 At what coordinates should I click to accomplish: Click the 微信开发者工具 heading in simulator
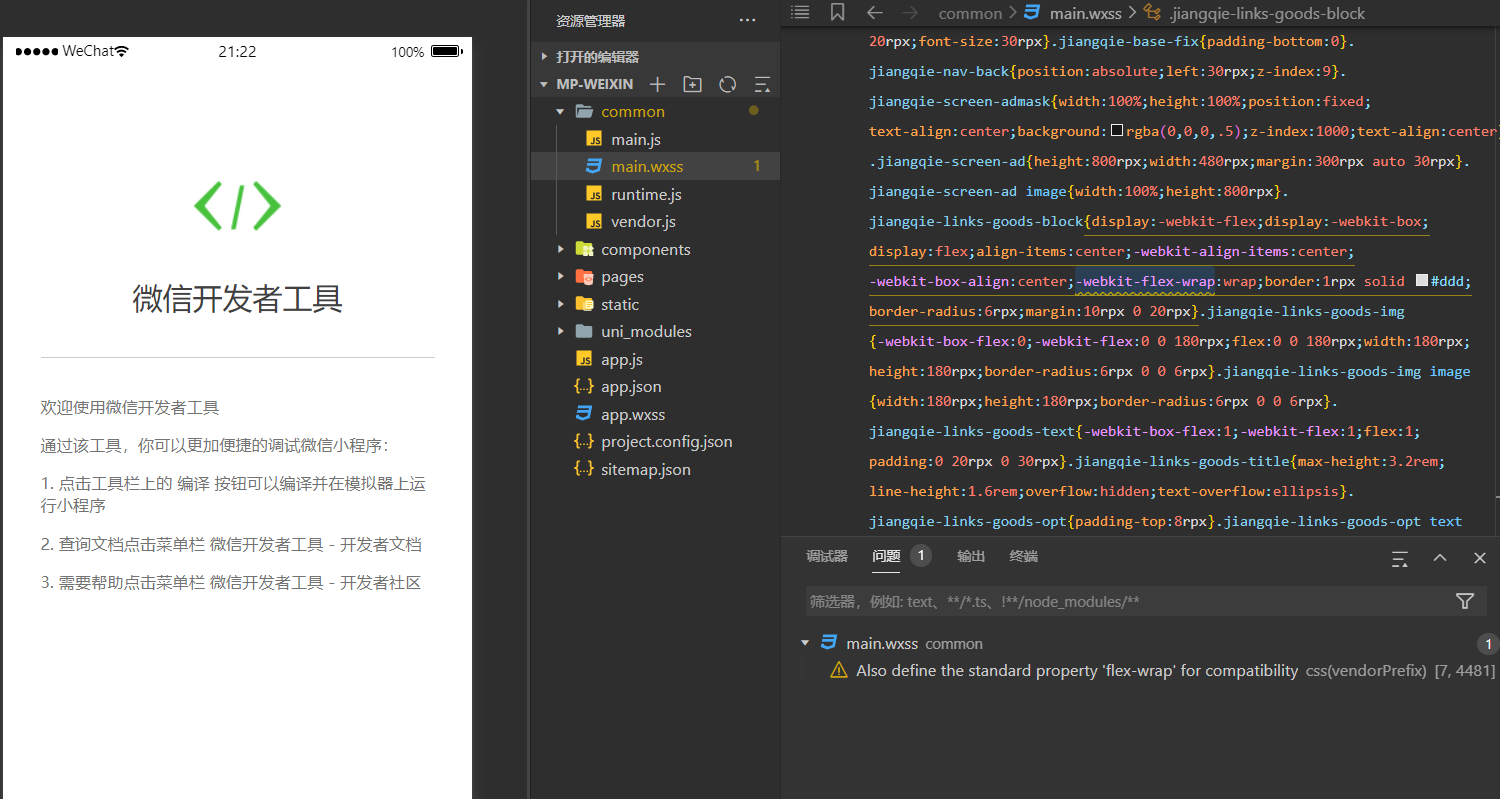point(238,298)
